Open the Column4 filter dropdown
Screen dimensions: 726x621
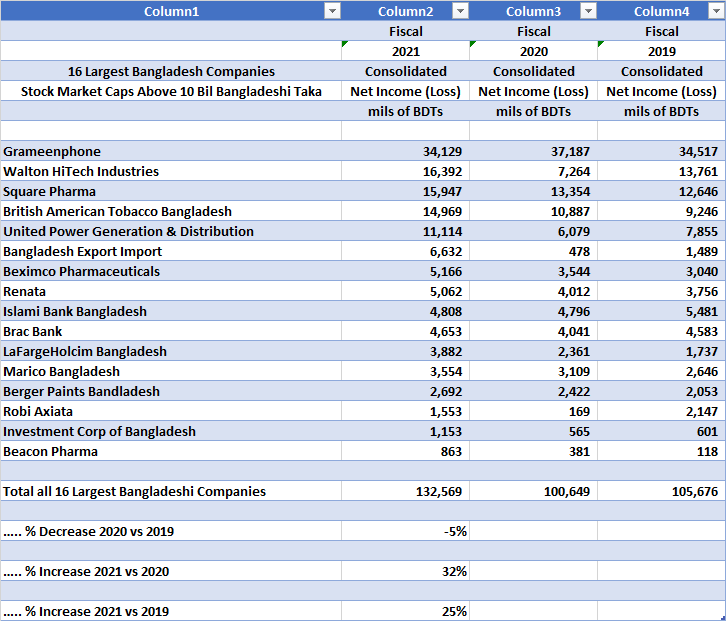[716, 11]
